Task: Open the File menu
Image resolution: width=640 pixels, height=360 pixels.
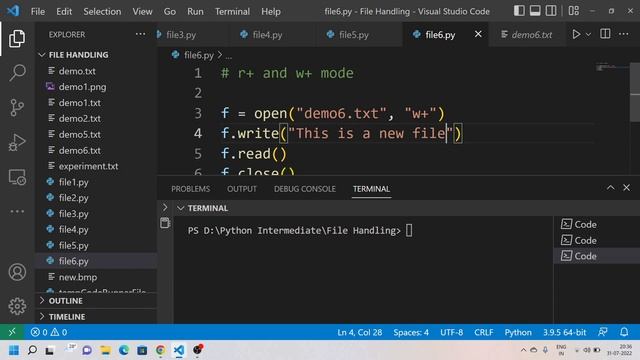Action: pyautogui.click(x=38, y=11)
